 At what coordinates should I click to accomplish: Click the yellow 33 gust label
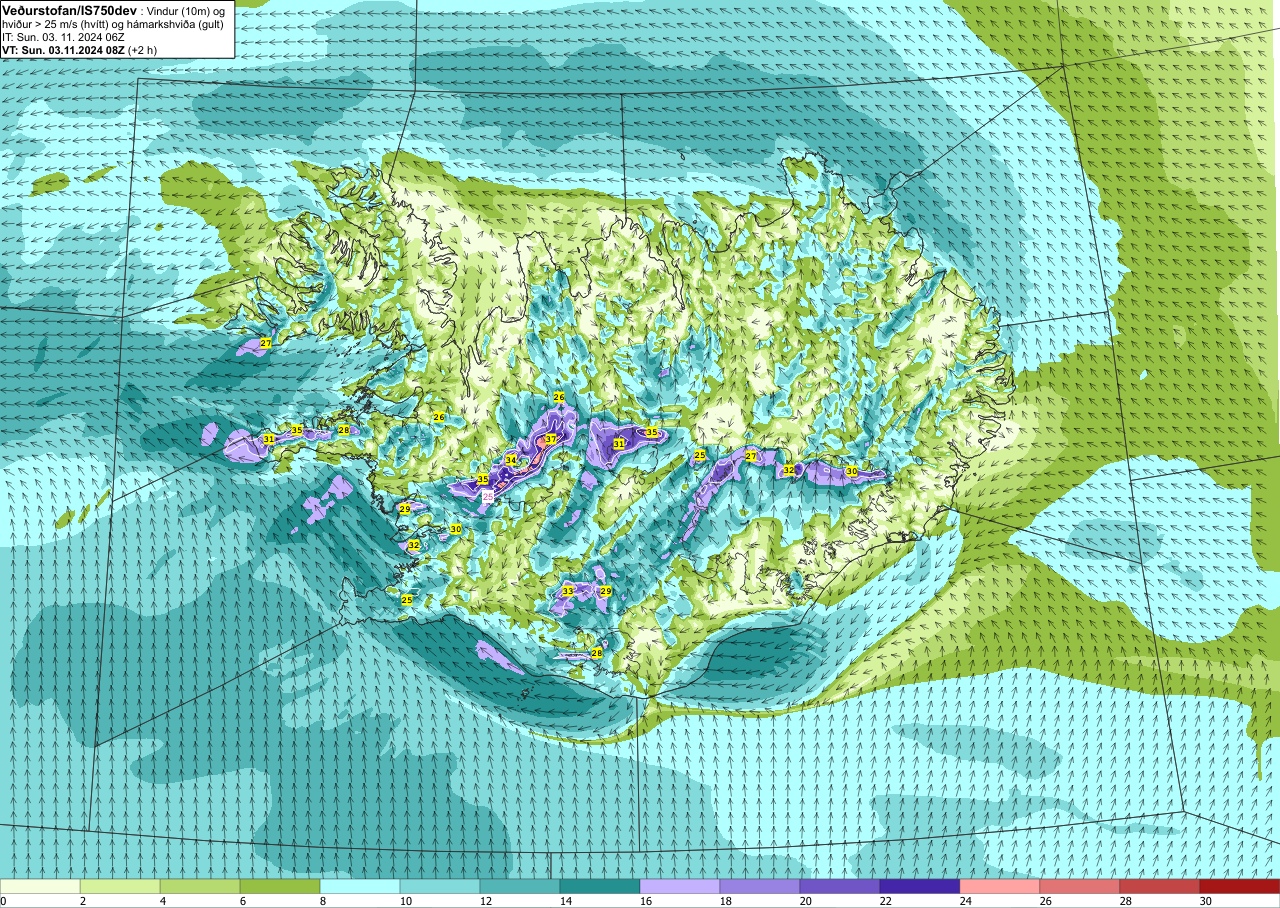tap(568, 591)
